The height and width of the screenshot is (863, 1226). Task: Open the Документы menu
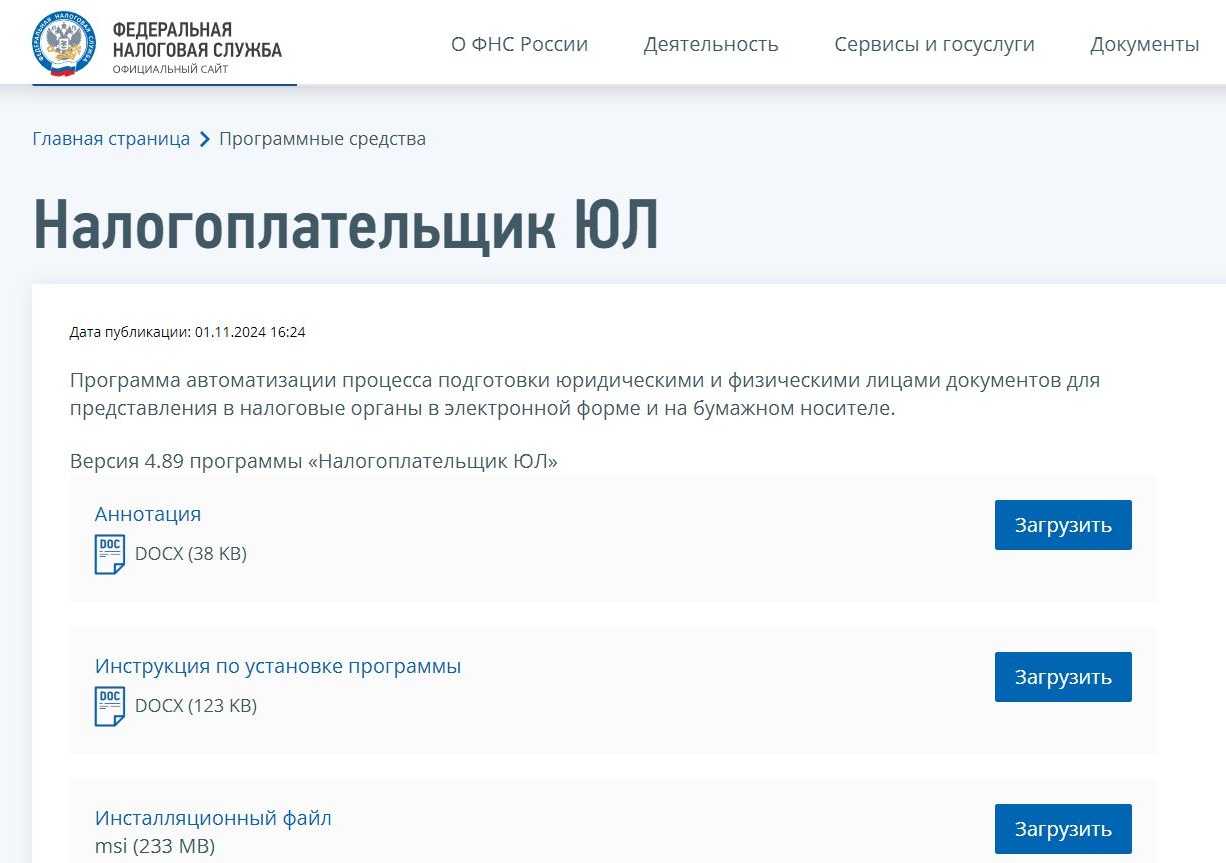pyautogui.click(x=1144, y=44)
